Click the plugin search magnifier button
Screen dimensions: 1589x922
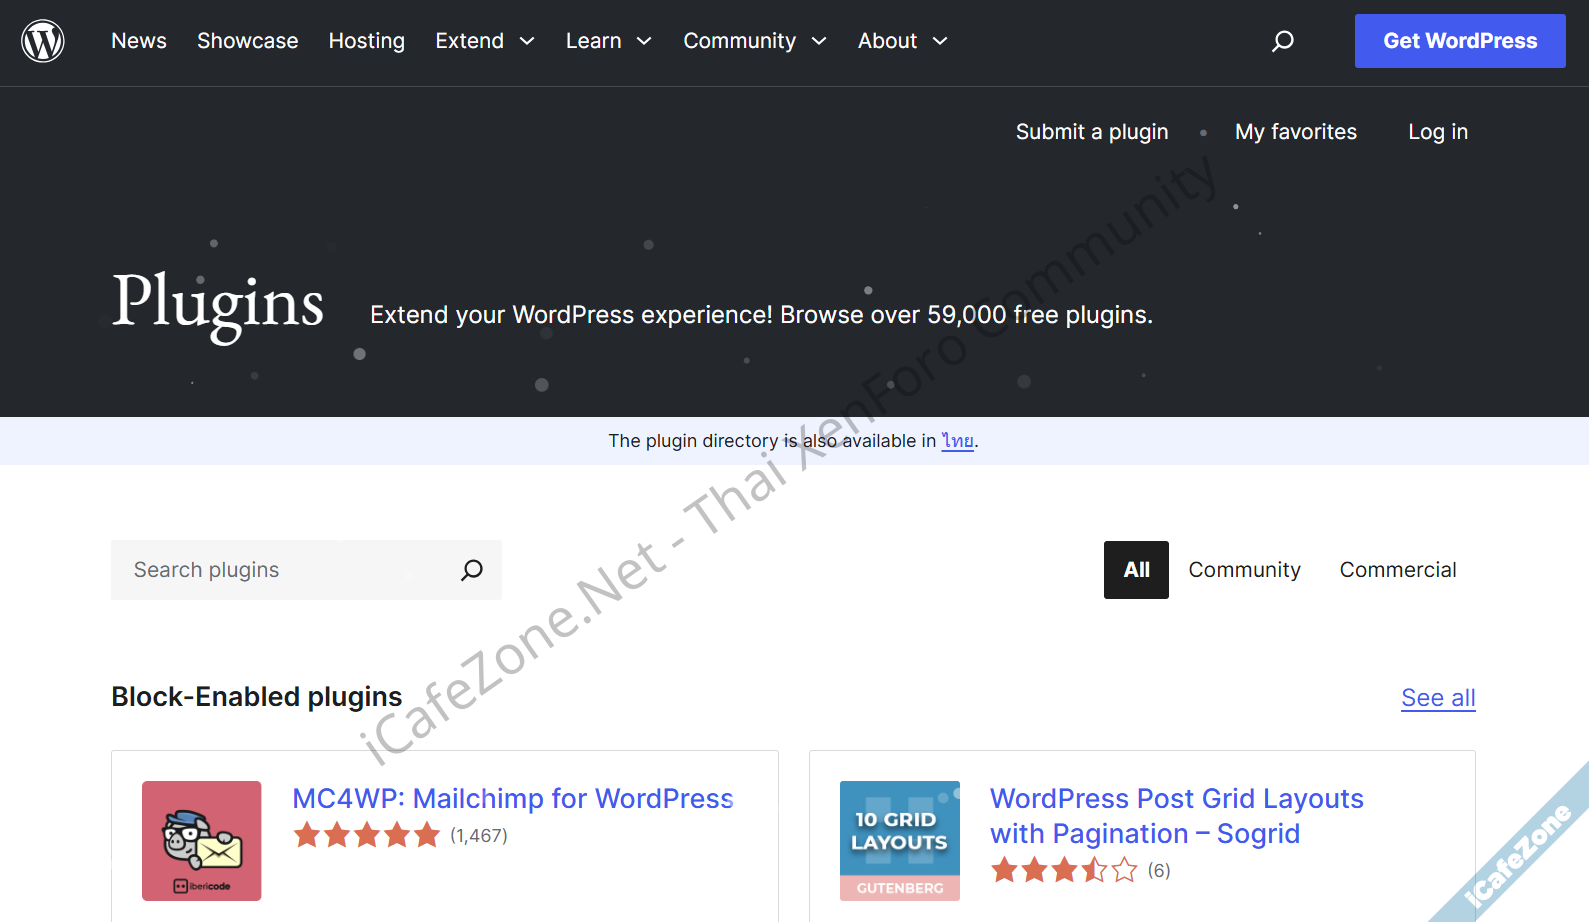pyautogui.click(x=472, y=570)
